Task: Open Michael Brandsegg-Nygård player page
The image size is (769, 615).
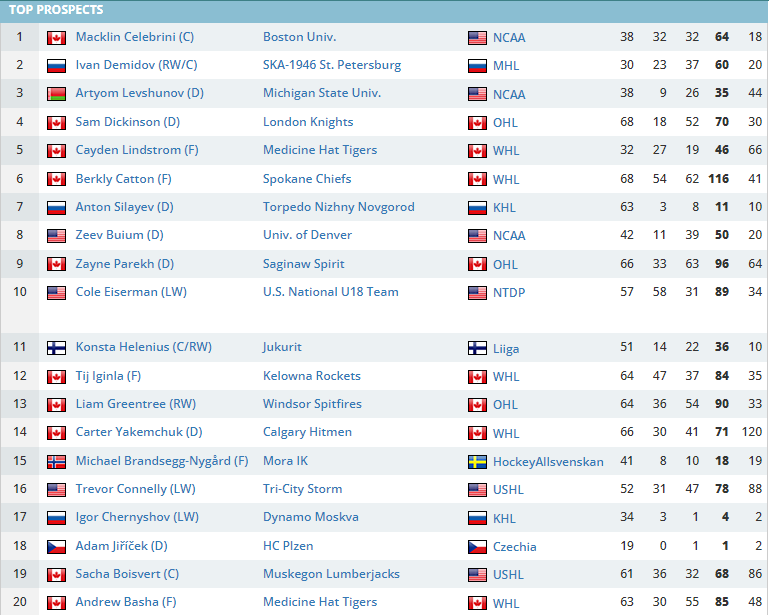Action: (x=162, y=461)
